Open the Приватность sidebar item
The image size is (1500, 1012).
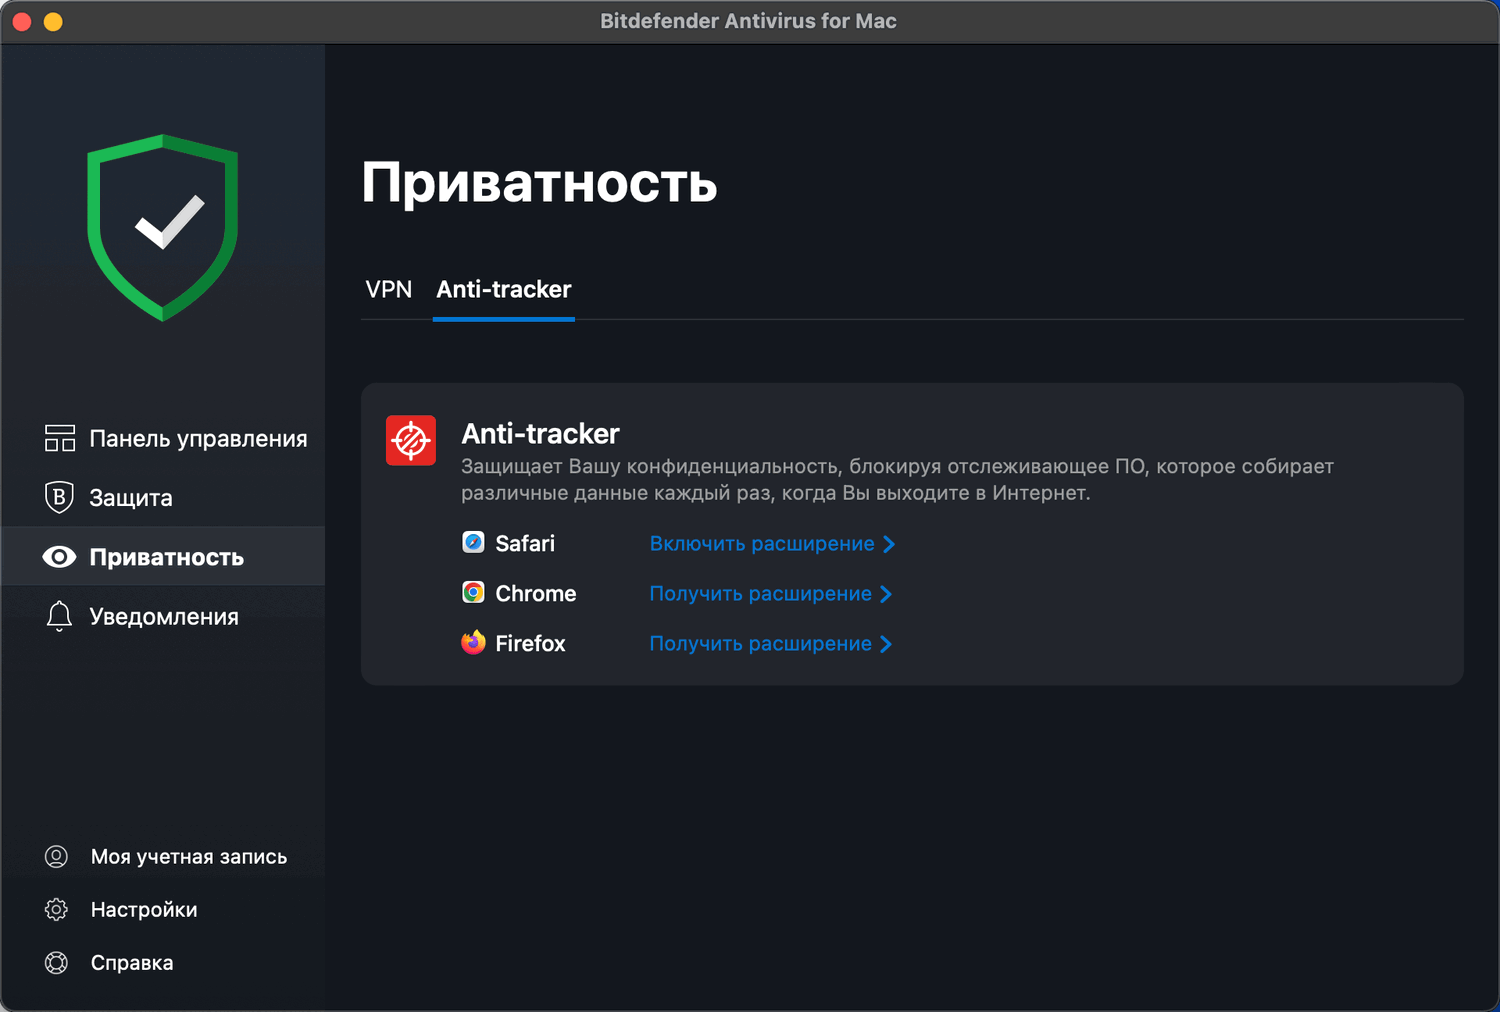163,556
